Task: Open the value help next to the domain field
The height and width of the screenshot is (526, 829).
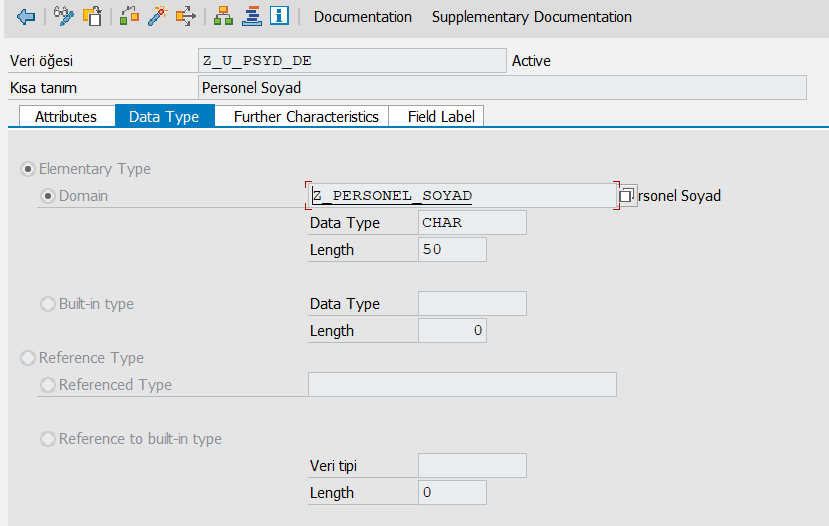Action: [x=626, y=196]
